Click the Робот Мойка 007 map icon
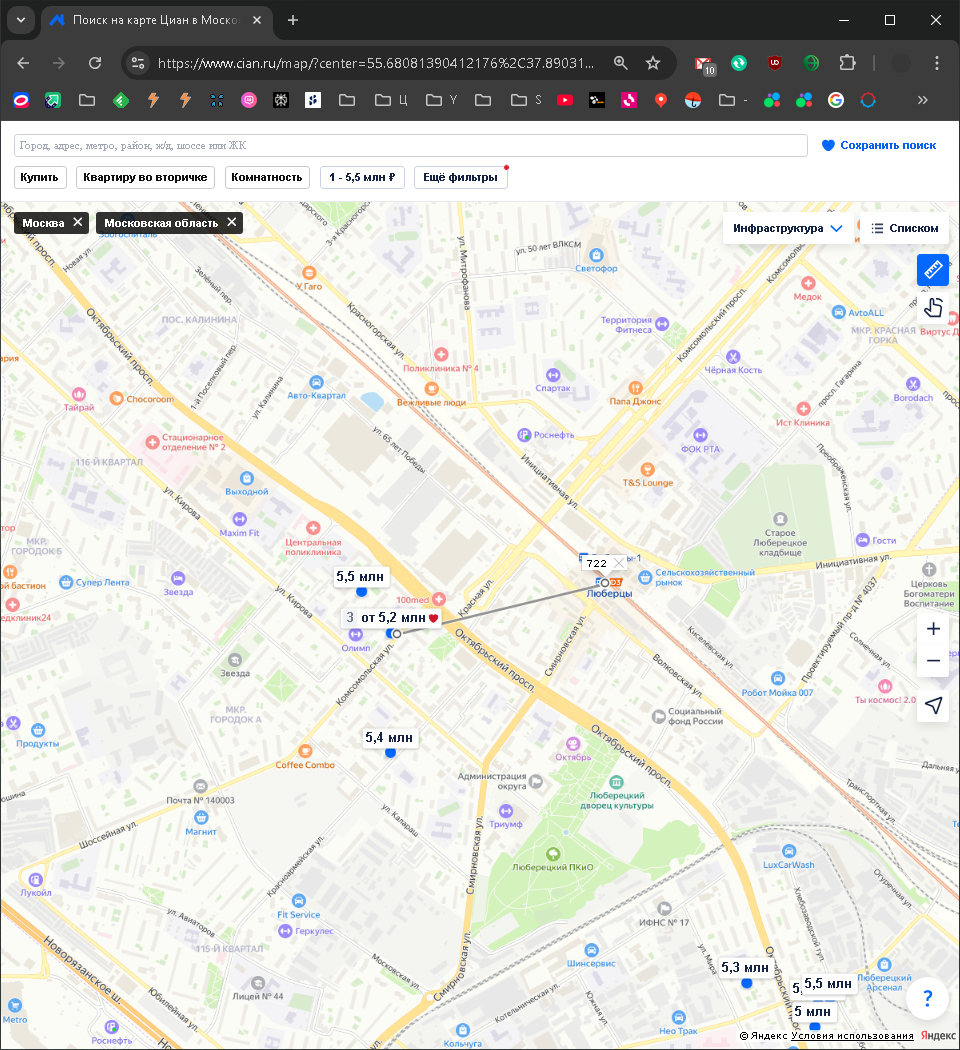Screen dimensions: 960x1050 [x=777, y=678]
